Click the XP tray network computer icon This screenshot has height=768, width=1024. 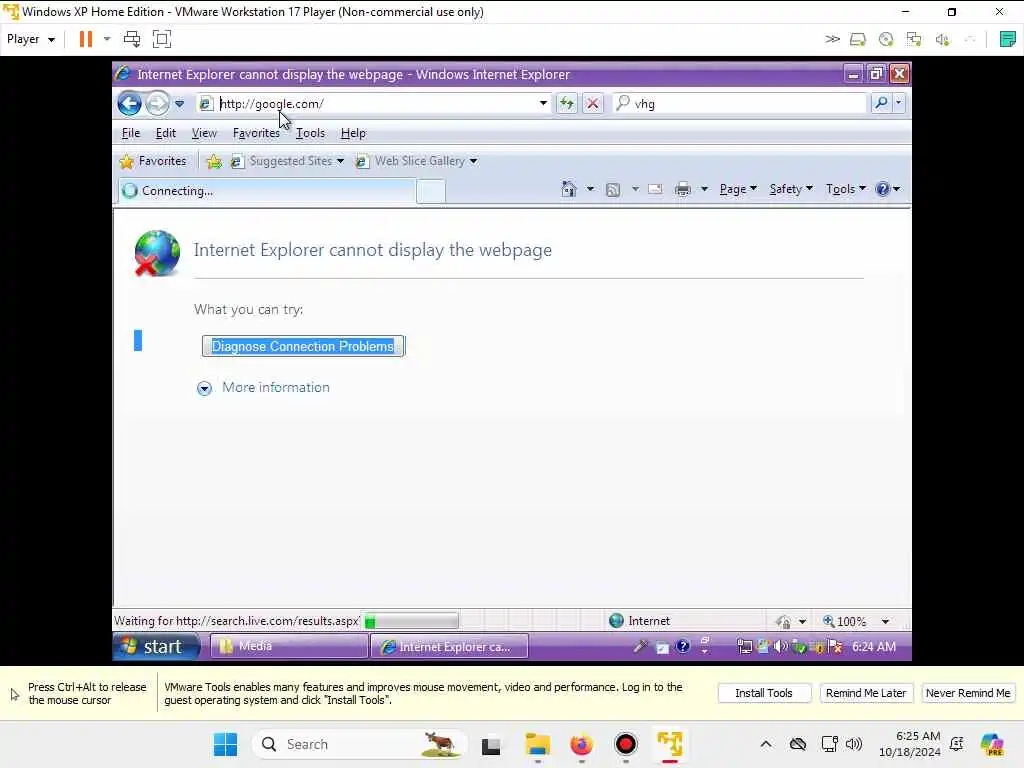click(x=744, y=647)
